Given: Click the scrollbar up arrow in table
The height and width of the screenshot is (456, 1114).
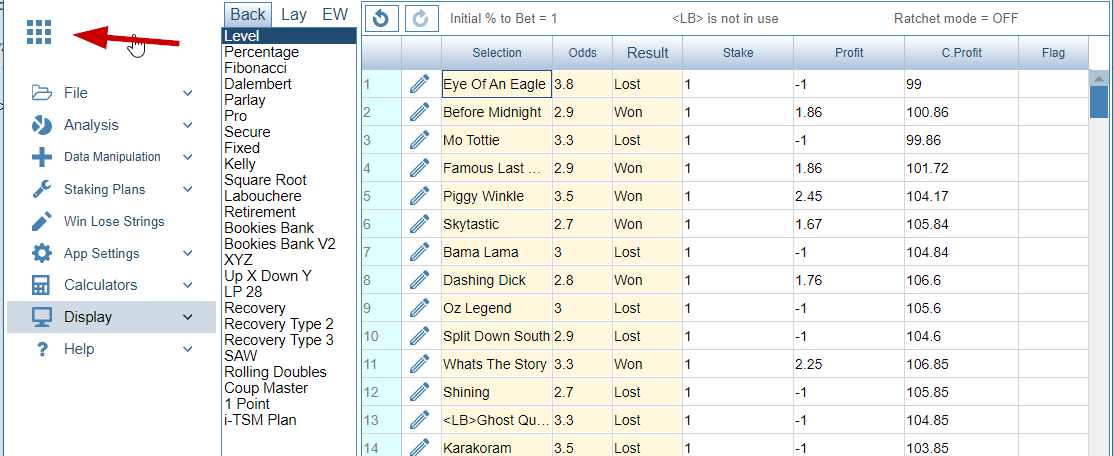Looking at the screenshot, I should [1098, 78].
